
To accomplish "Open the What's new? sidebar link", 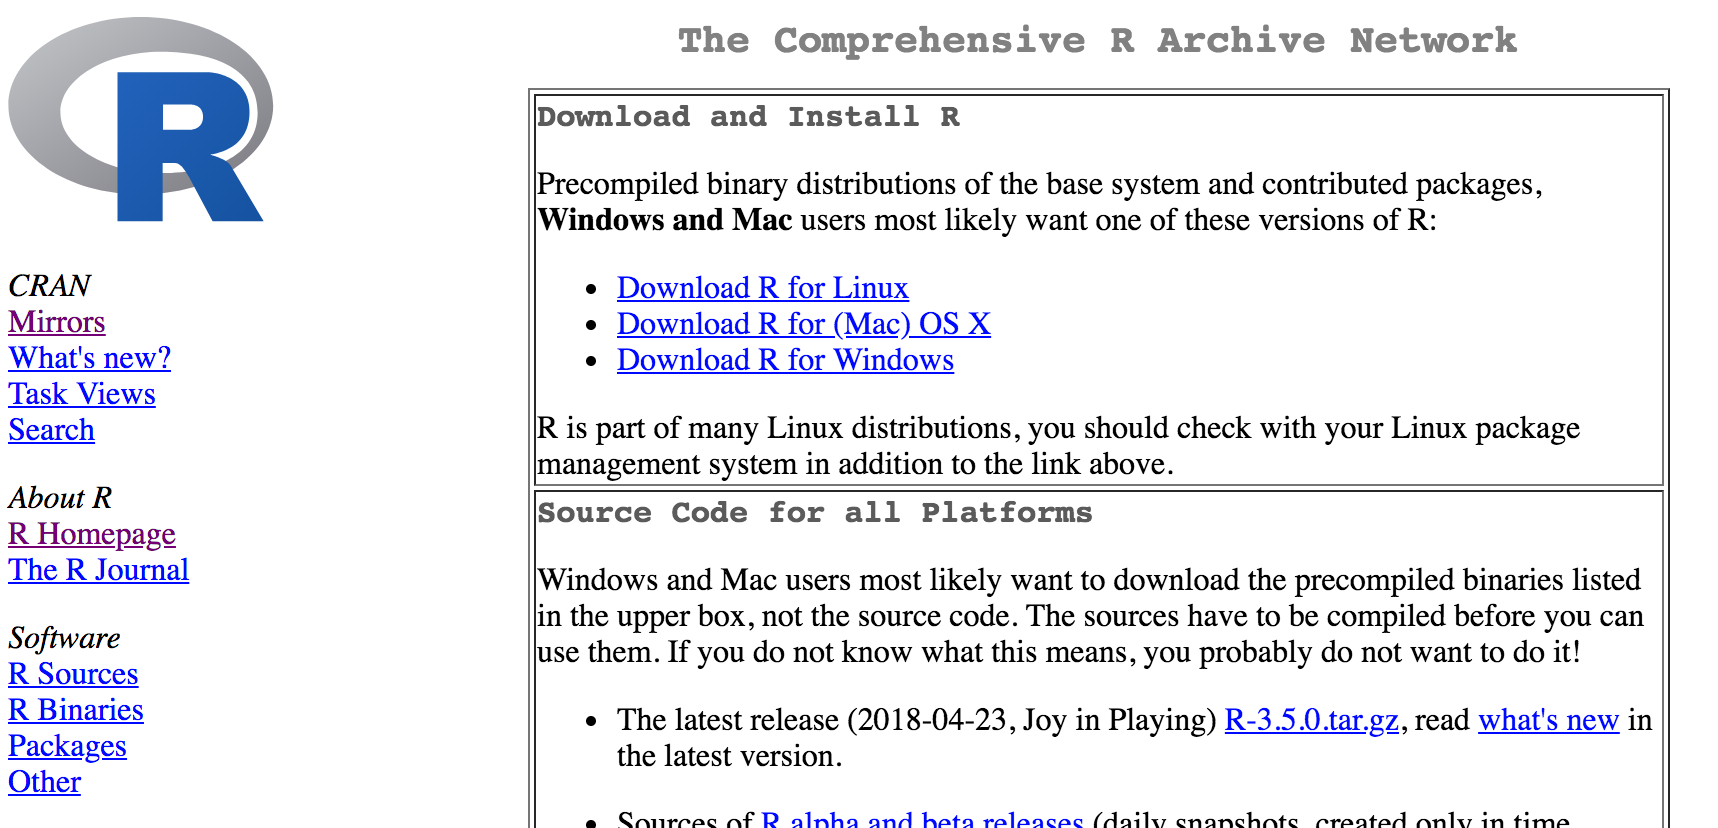I will (x=90, y=358).
